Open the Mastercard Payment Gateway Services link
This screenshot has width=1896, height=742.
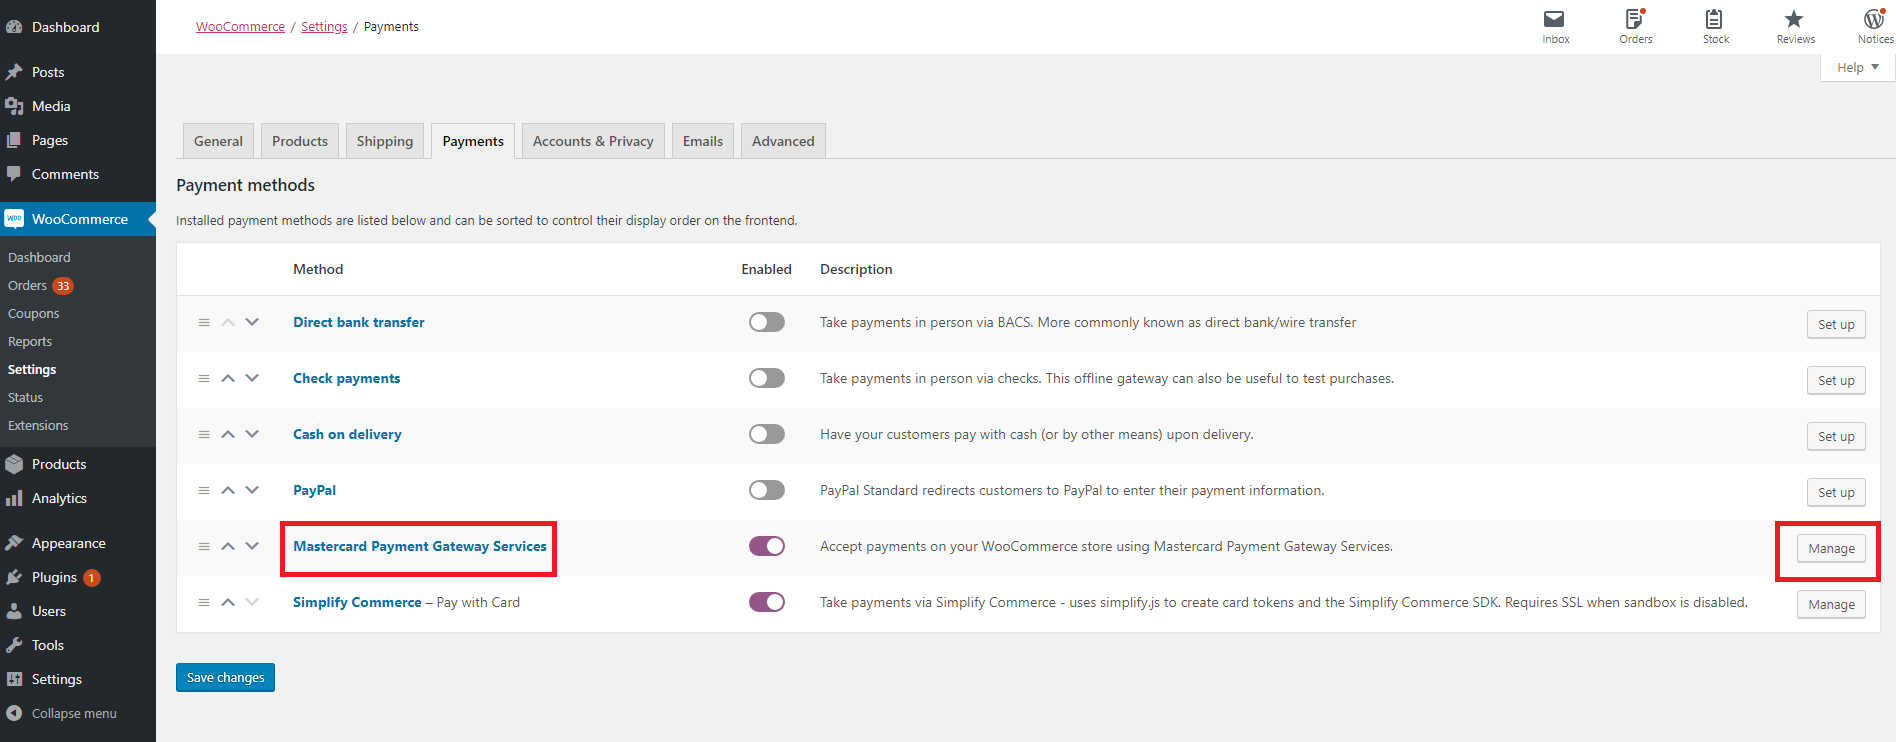pyautogui.click(x=420, y=546)
